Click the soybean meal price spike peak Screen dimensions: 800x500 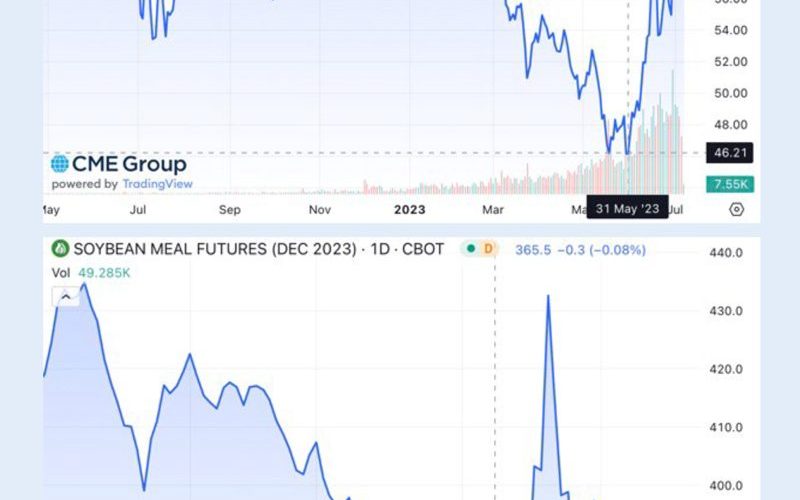(548, 296)
